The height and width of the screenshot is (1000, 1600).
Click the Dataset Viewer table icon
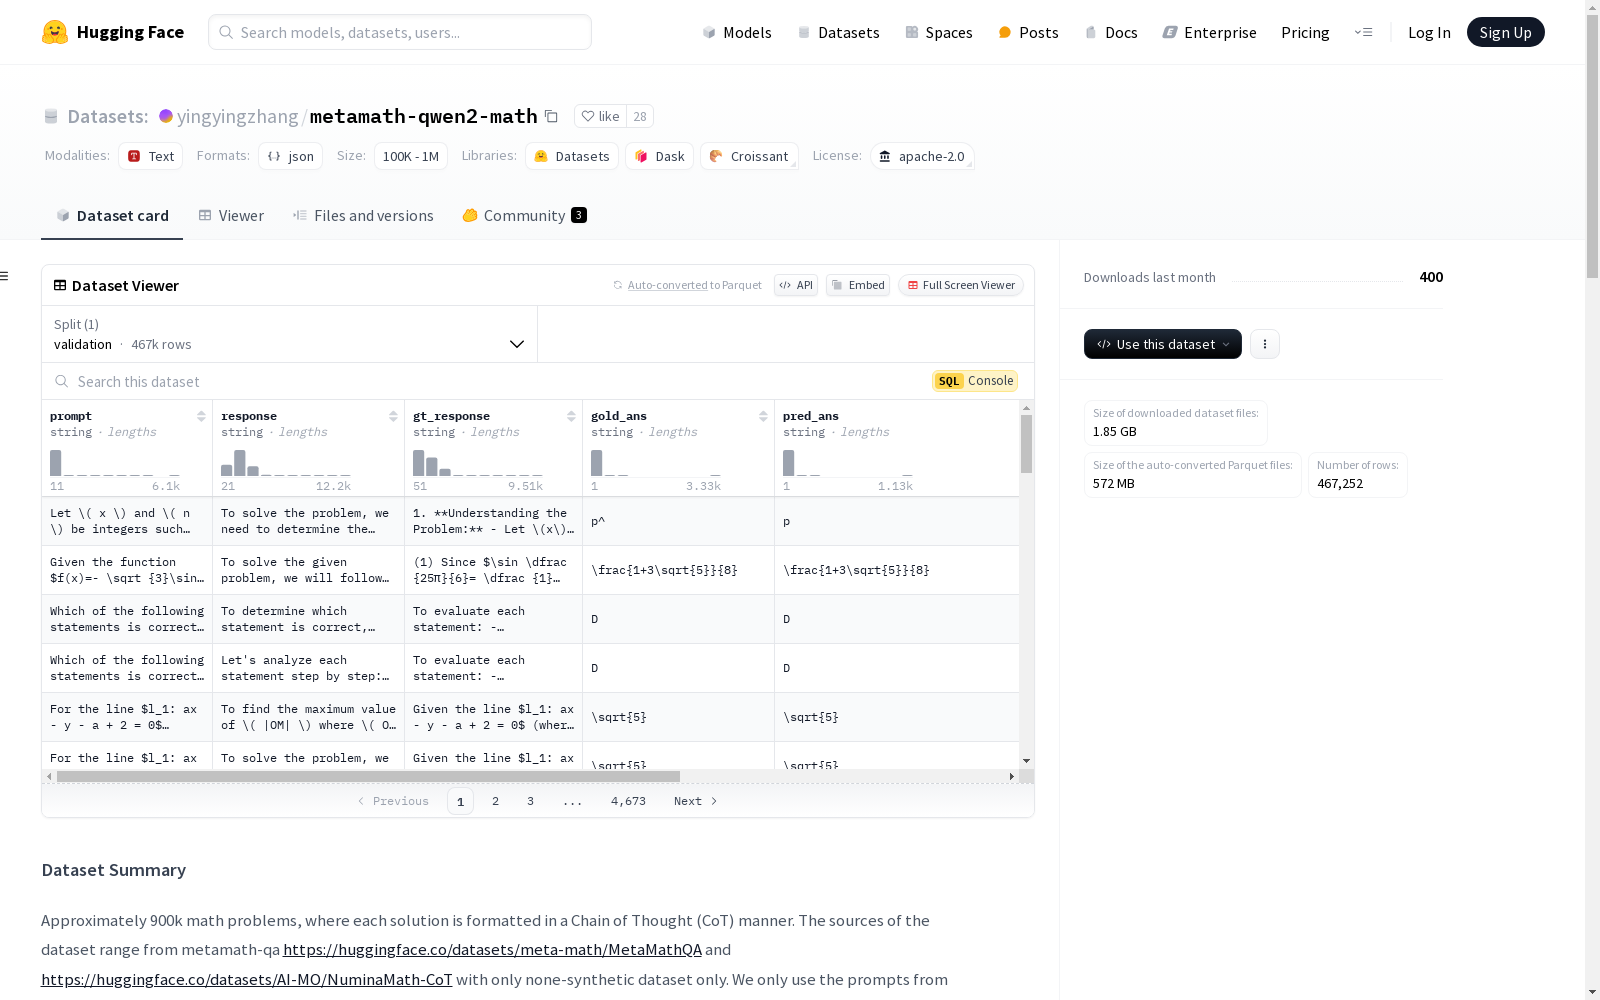pos(60,285)
